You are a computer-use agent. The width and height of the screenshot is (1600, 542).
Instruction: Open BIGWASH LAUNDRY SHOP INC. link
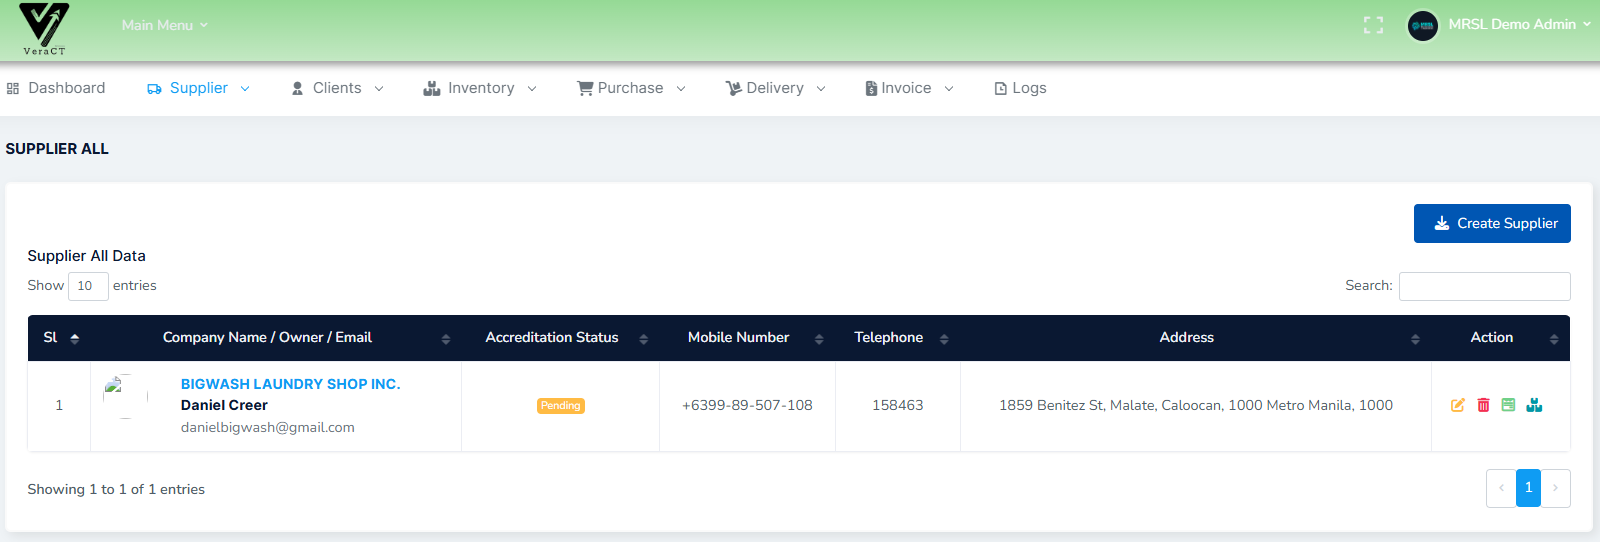pos(290,384)
